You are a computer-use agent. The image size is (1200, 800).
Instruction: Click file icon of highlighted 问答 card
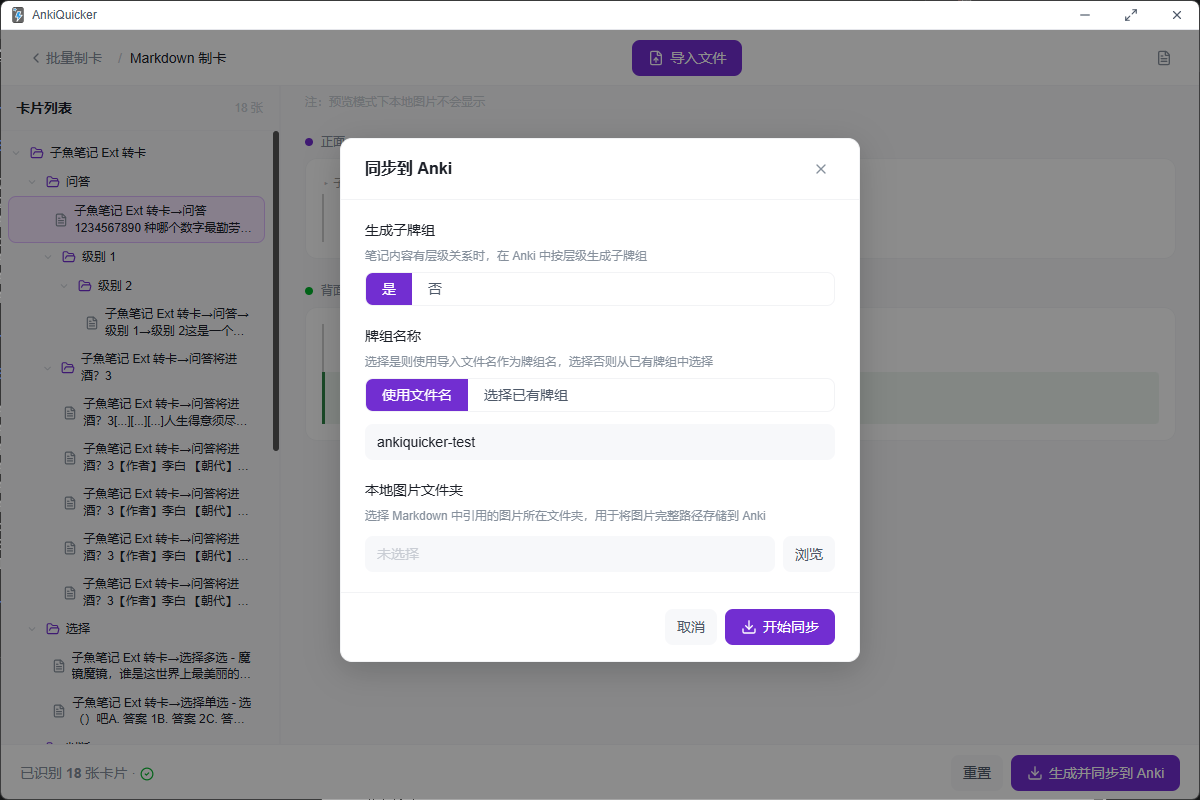click(x=62, y=219)
